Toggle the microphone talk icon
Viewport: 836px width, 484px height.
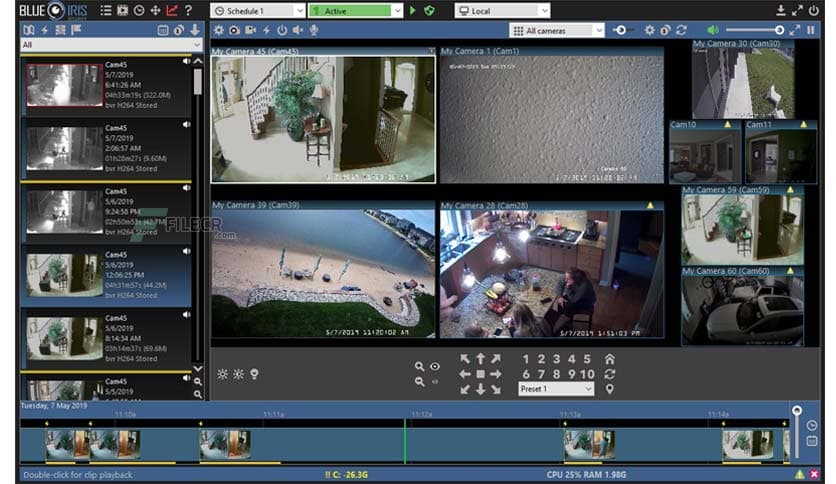314,30
